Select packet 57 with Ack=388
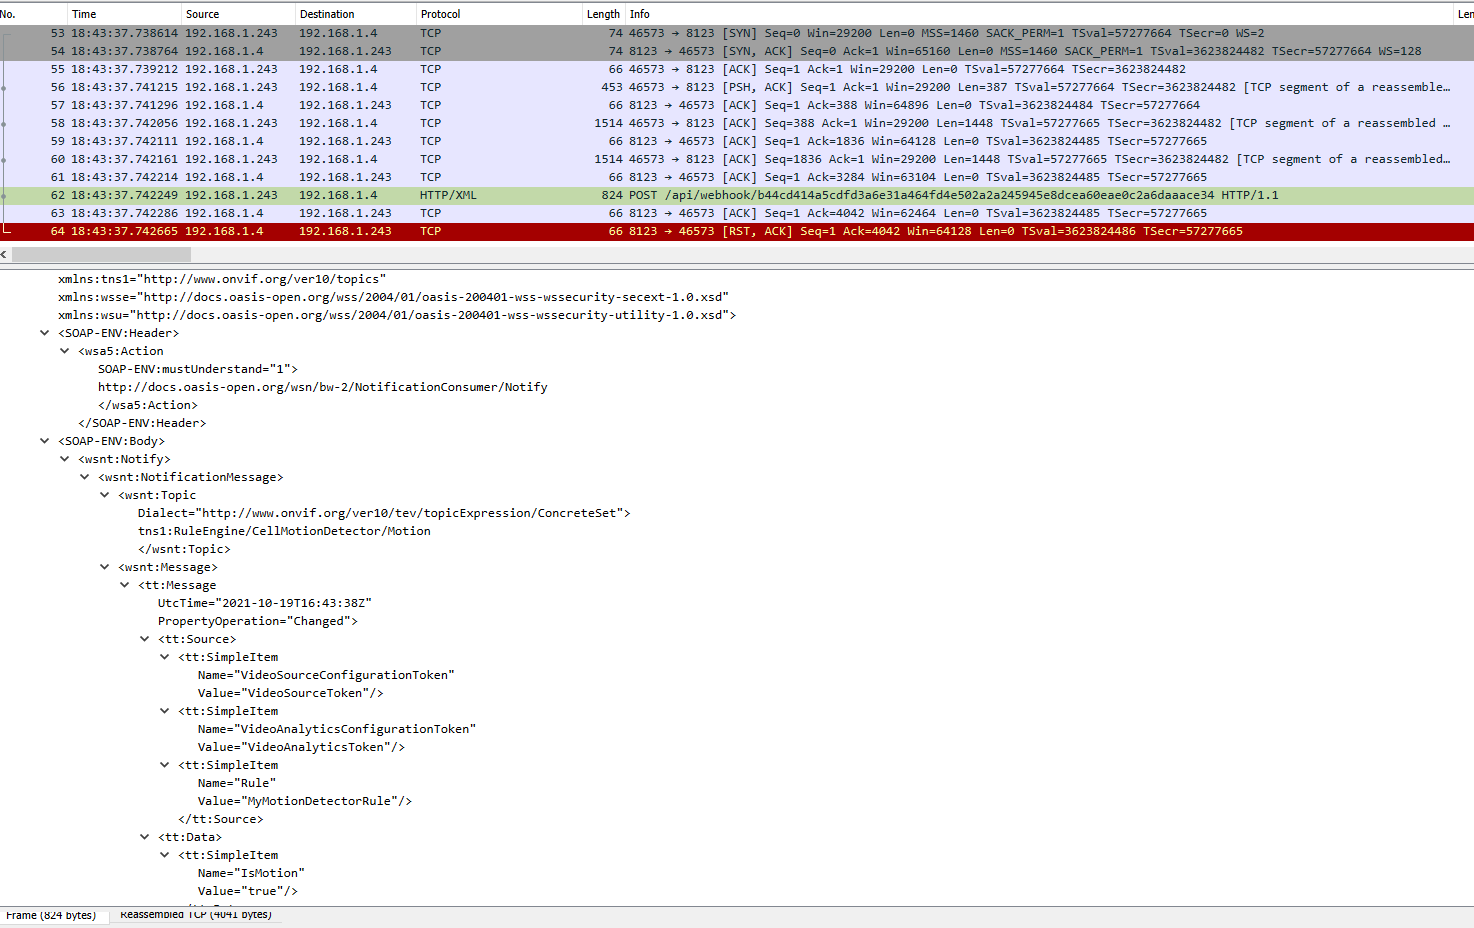 pyautogui.click(x=737, y=105)
